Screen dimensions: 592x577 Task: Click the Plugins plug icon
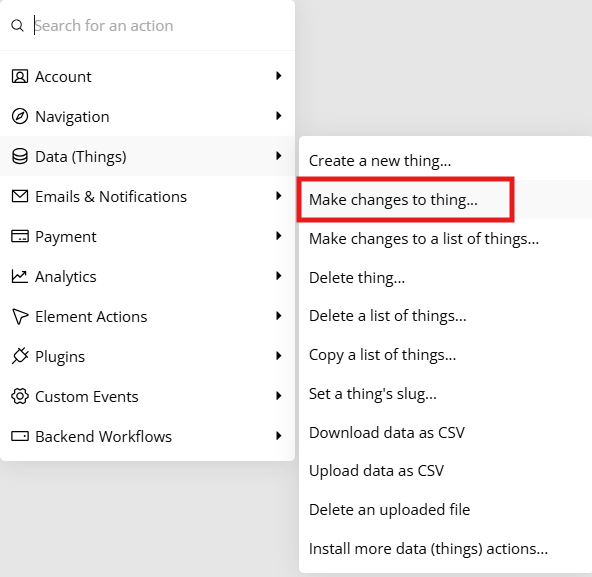tap(20, 356)
